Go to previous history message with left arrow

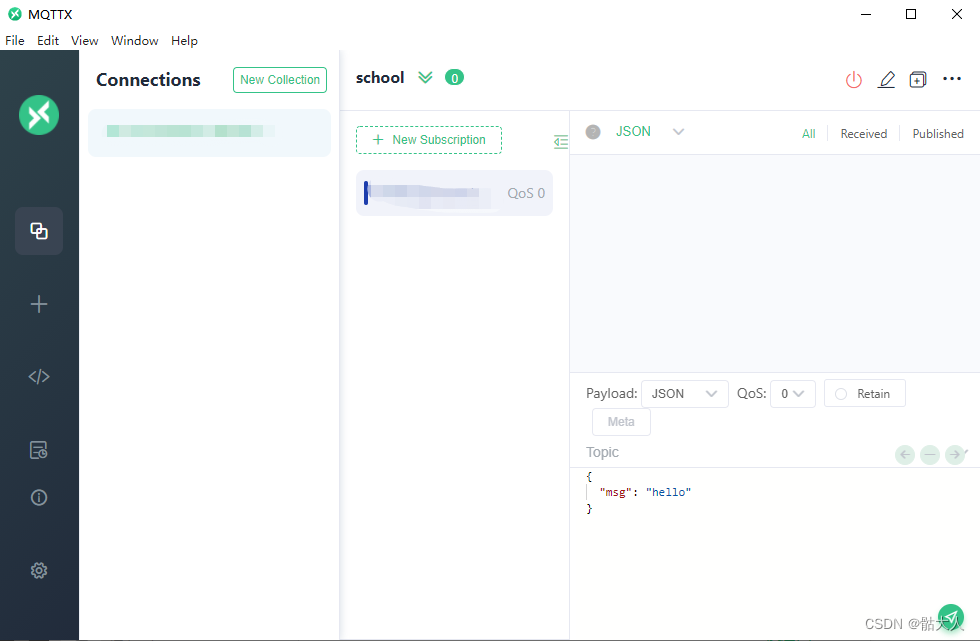(905, 455)
